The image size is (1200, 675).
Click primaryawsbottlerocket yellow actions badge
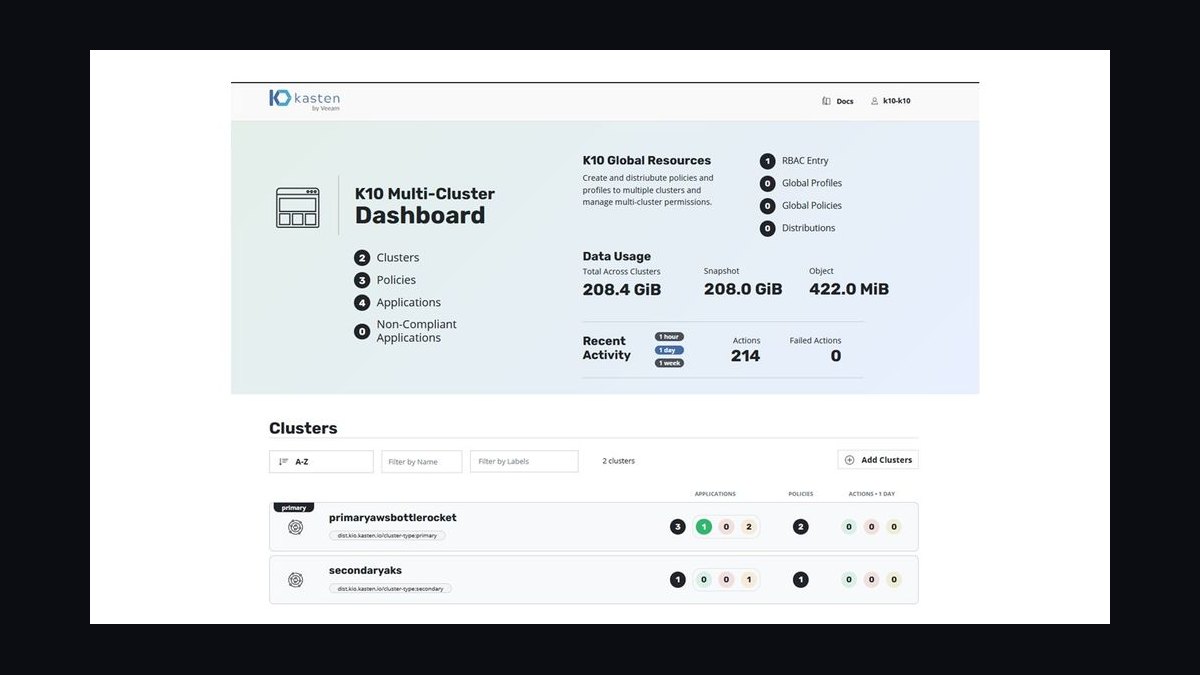coord(894,527)
